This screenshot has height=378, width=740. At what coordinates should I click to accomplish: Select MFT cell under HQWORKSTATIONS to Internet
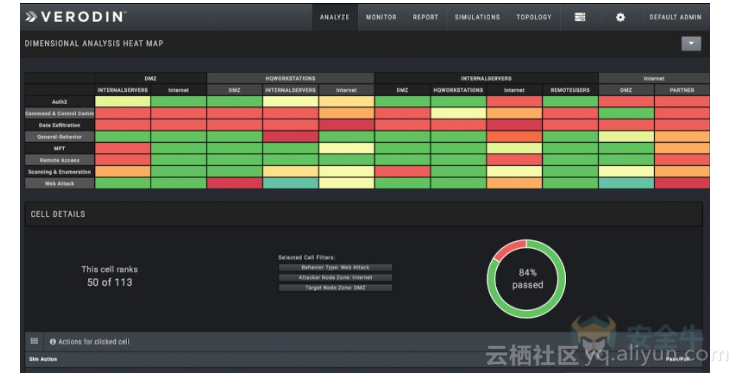pyautogui.click(x=346, y=148)
